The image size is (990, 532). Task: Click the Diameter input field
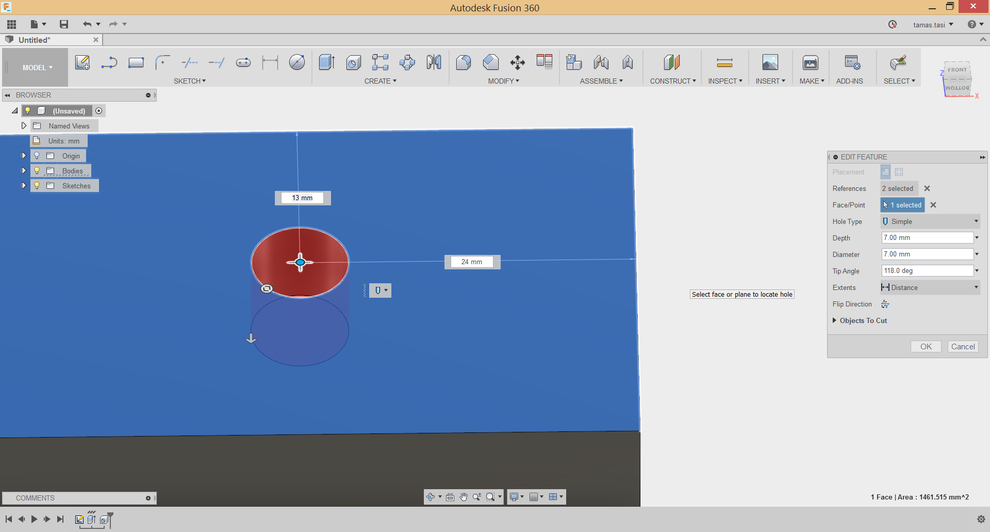click(927, 254)
